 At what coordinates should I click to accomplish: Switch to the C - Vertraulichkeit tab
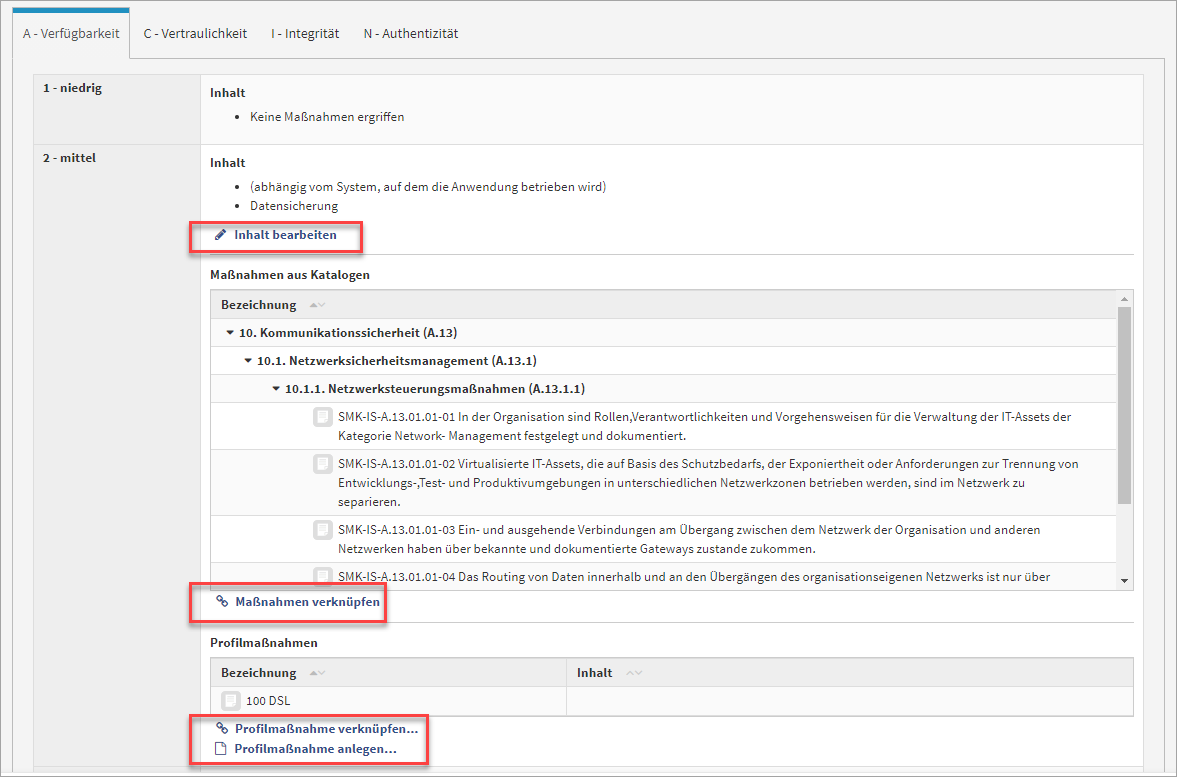tap(195, 33)
